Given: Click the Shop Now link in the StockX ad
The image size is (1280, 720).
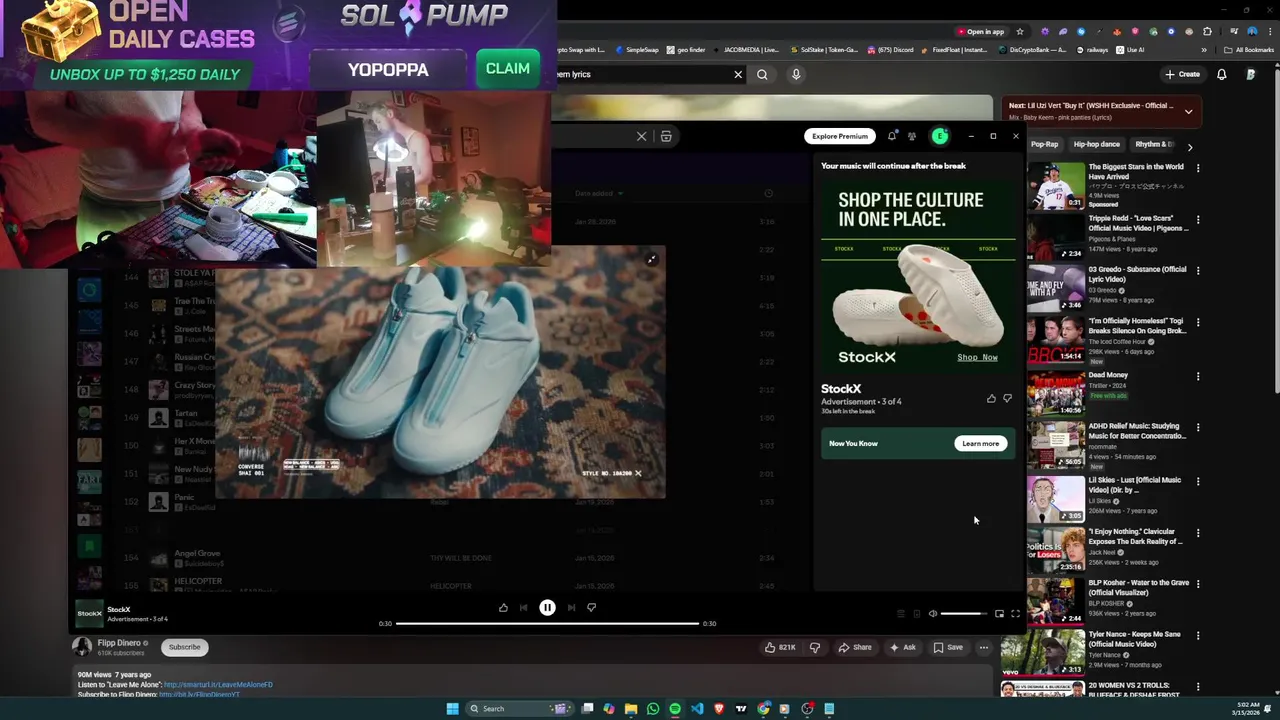Looking at the screenshot, I should (977, 357).
